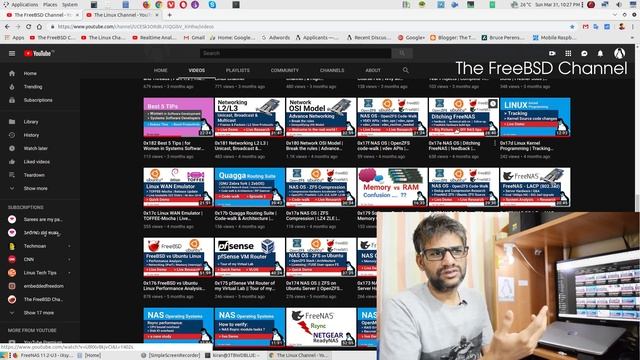Open the pfSense VM Router thumbnail
This screenshot has height=360, width=640.
pos(250,257)
